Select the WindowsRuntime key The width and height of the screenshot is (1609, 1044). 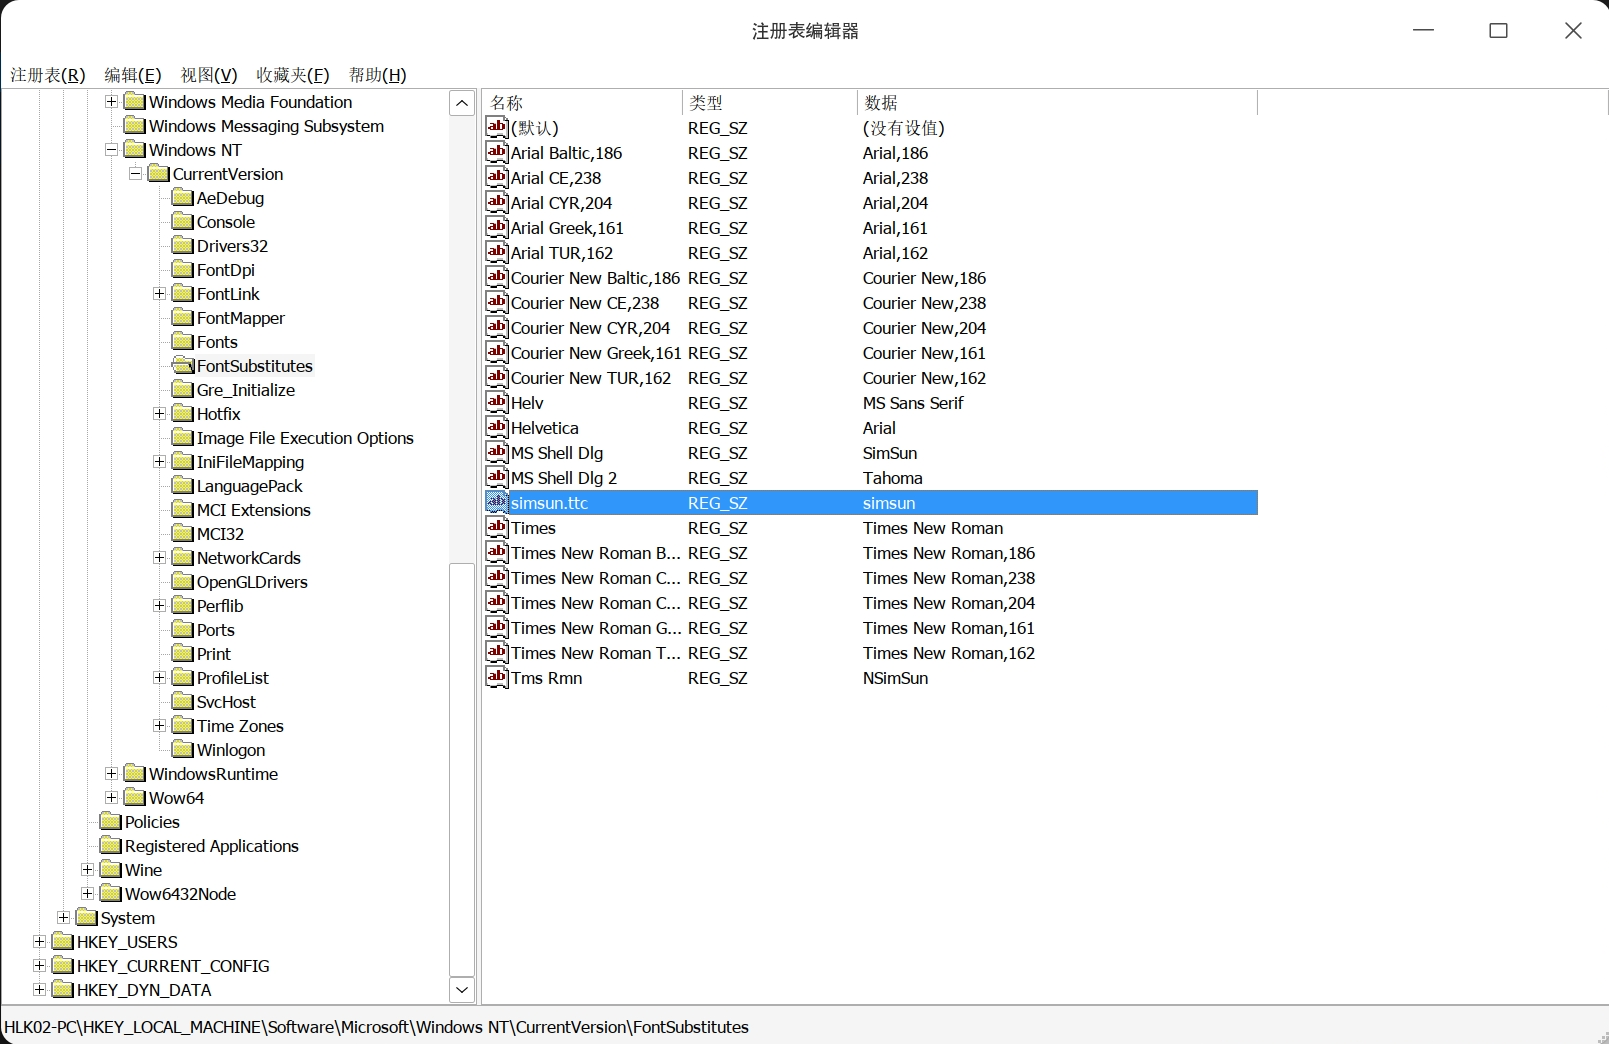click(213, 774)
